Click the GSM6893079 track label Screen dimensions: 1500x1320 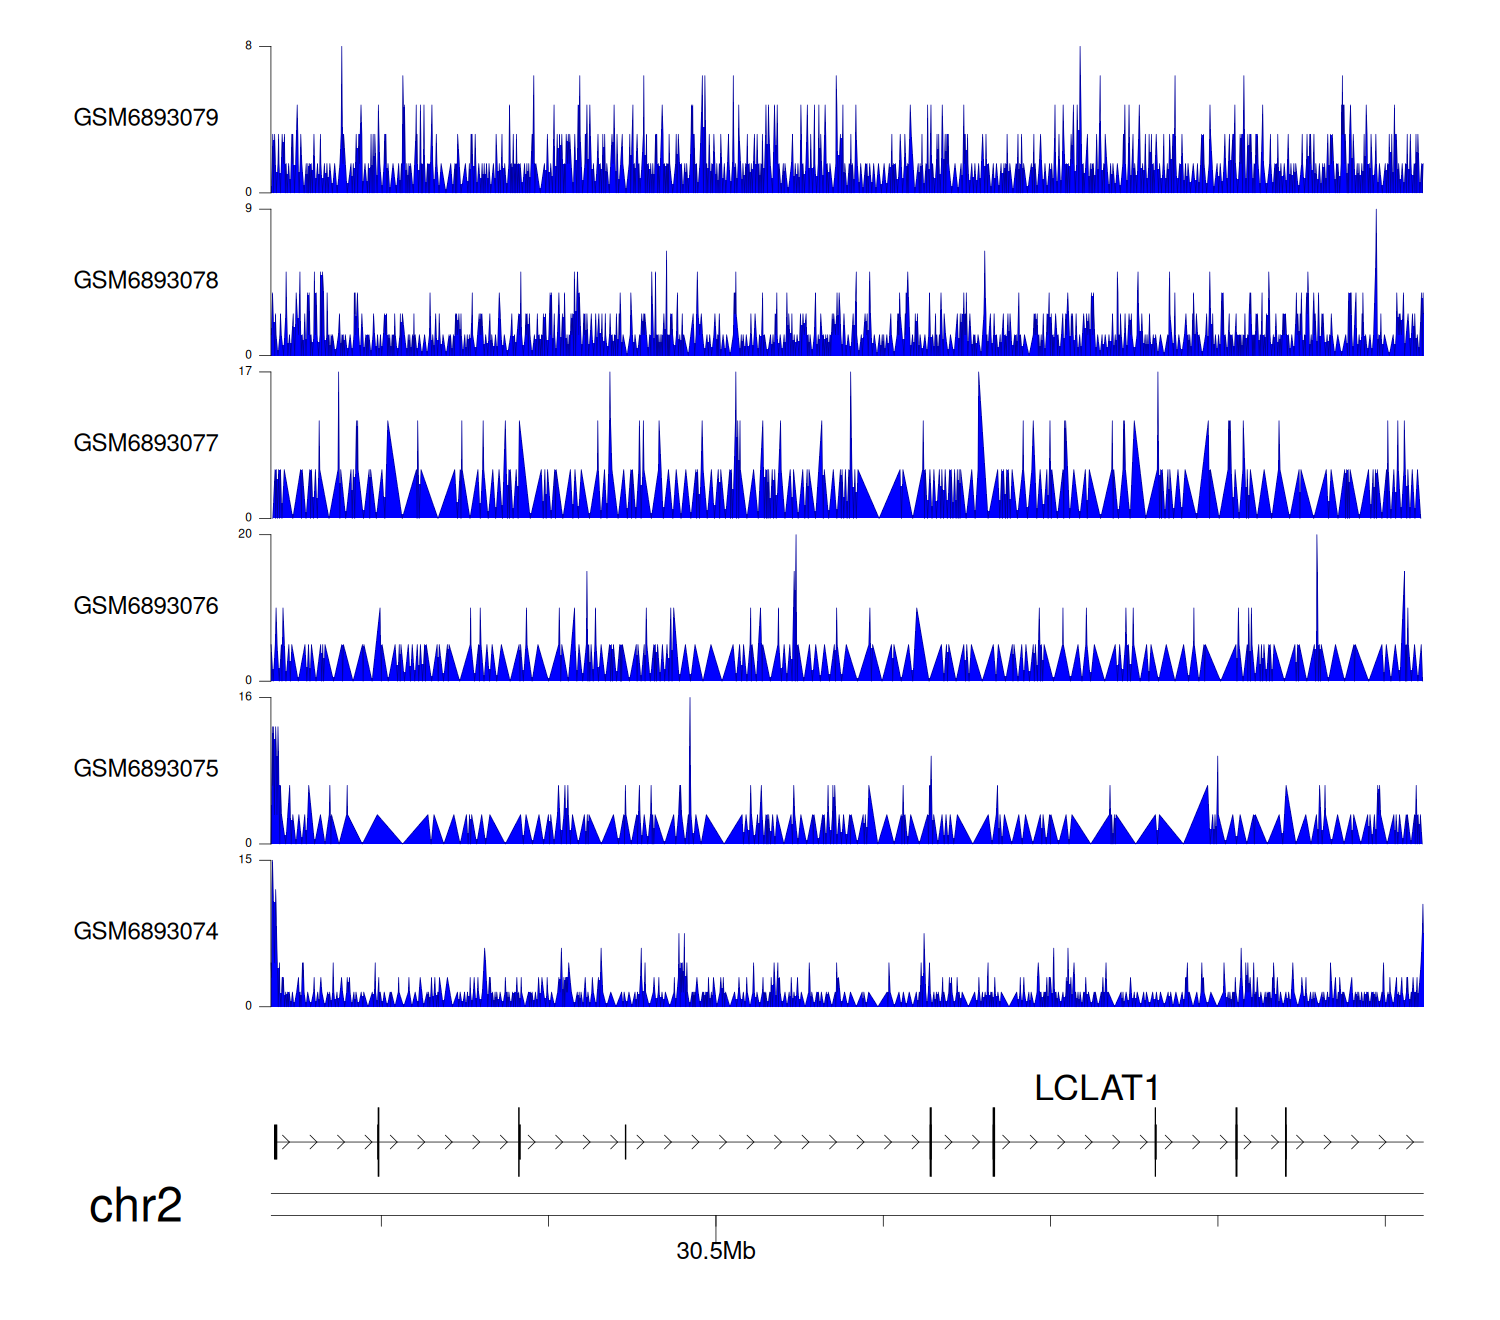[x=146, y=118]
